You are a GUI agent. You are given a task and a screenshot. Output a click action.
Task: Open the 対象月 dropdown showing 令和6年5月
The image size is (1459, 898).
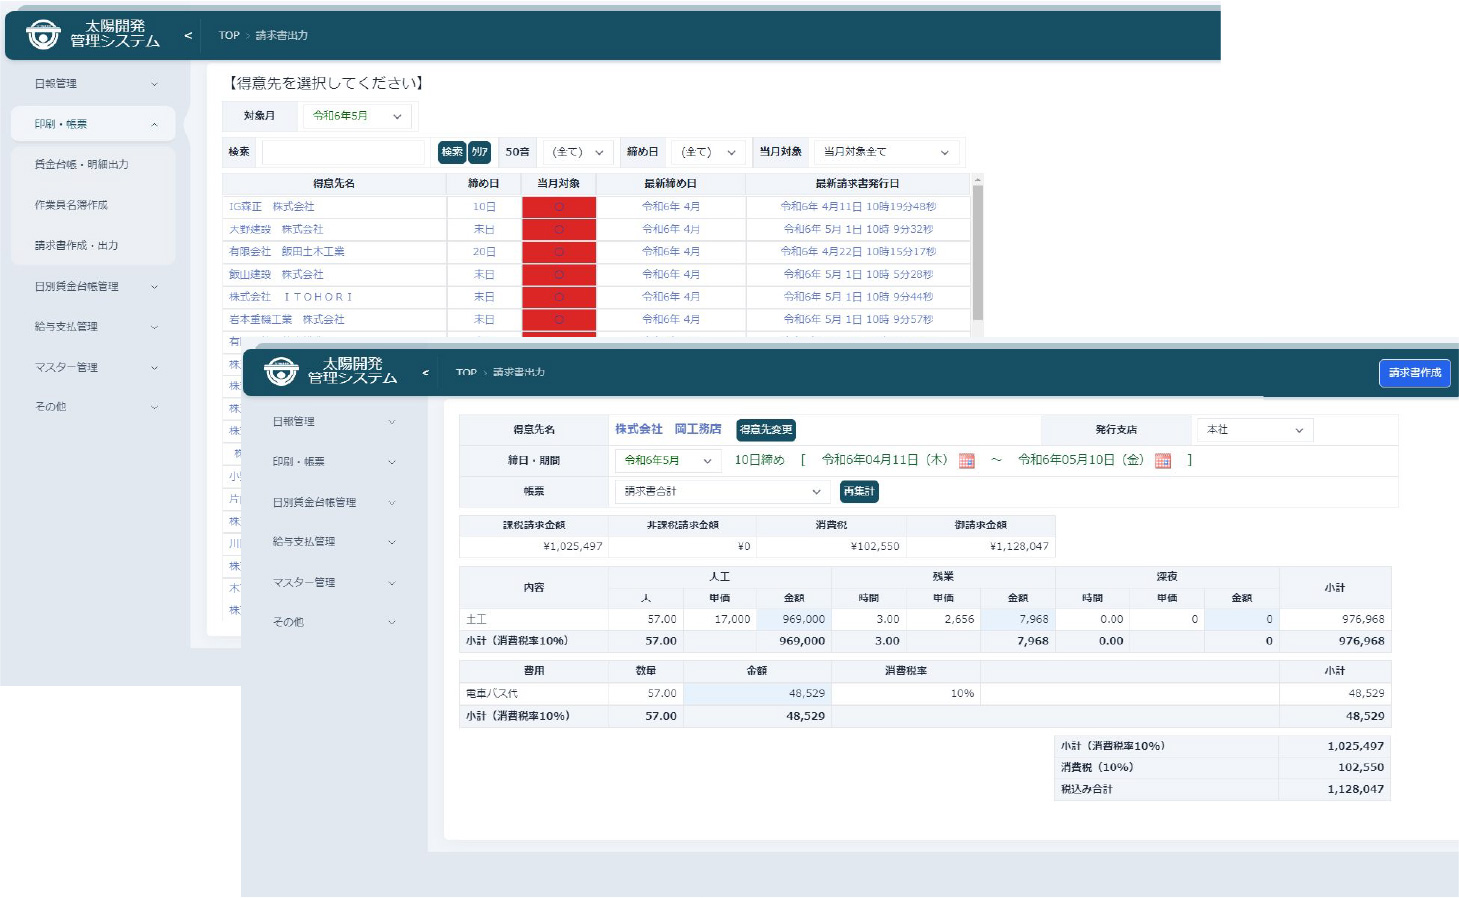pyautogui.click(x=357, y=116)
